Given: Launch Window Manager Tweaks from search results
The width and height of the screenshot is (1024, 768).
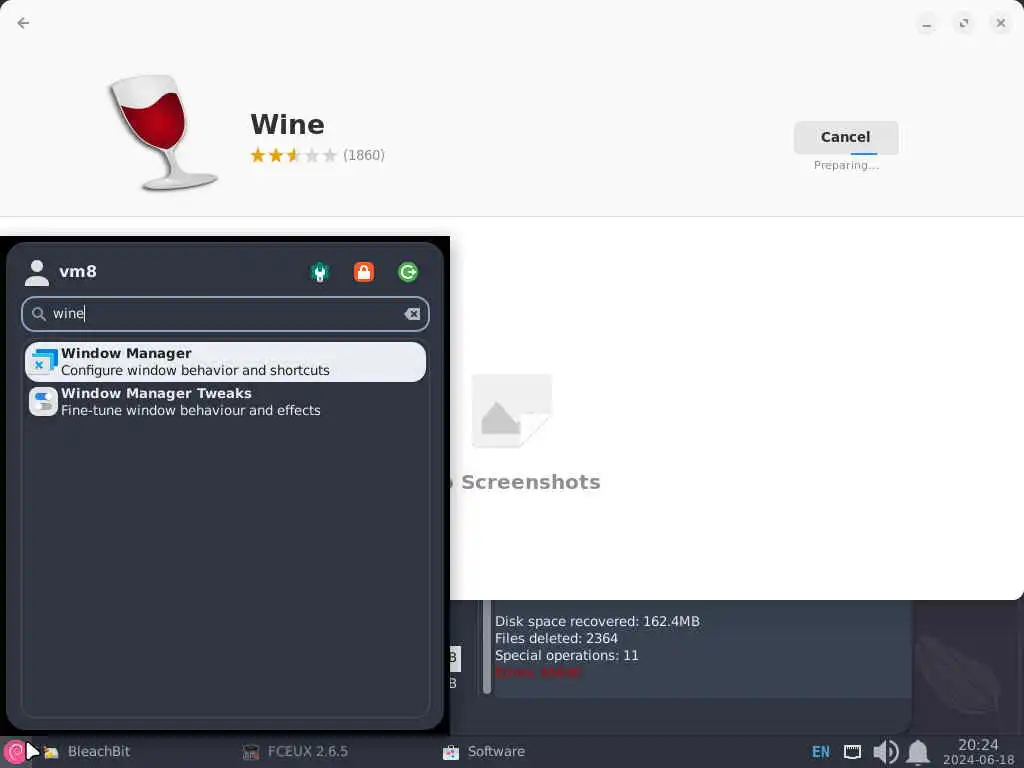Looking at the screenshot, I should tap(225, 402).
